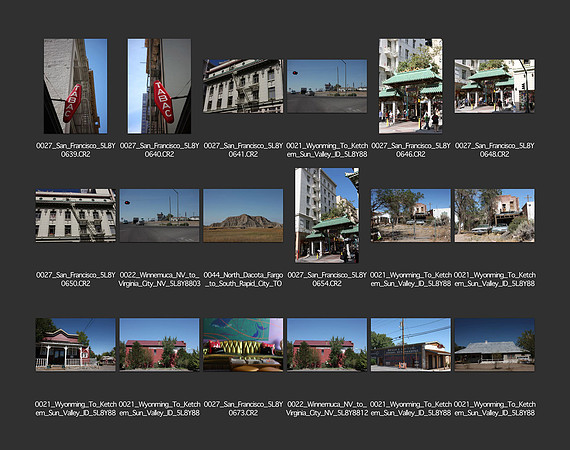Open the pink Victorian house with porch photo
Viewport: 570px width, 450px height.
pyautogui.click(x=76, y=345)
